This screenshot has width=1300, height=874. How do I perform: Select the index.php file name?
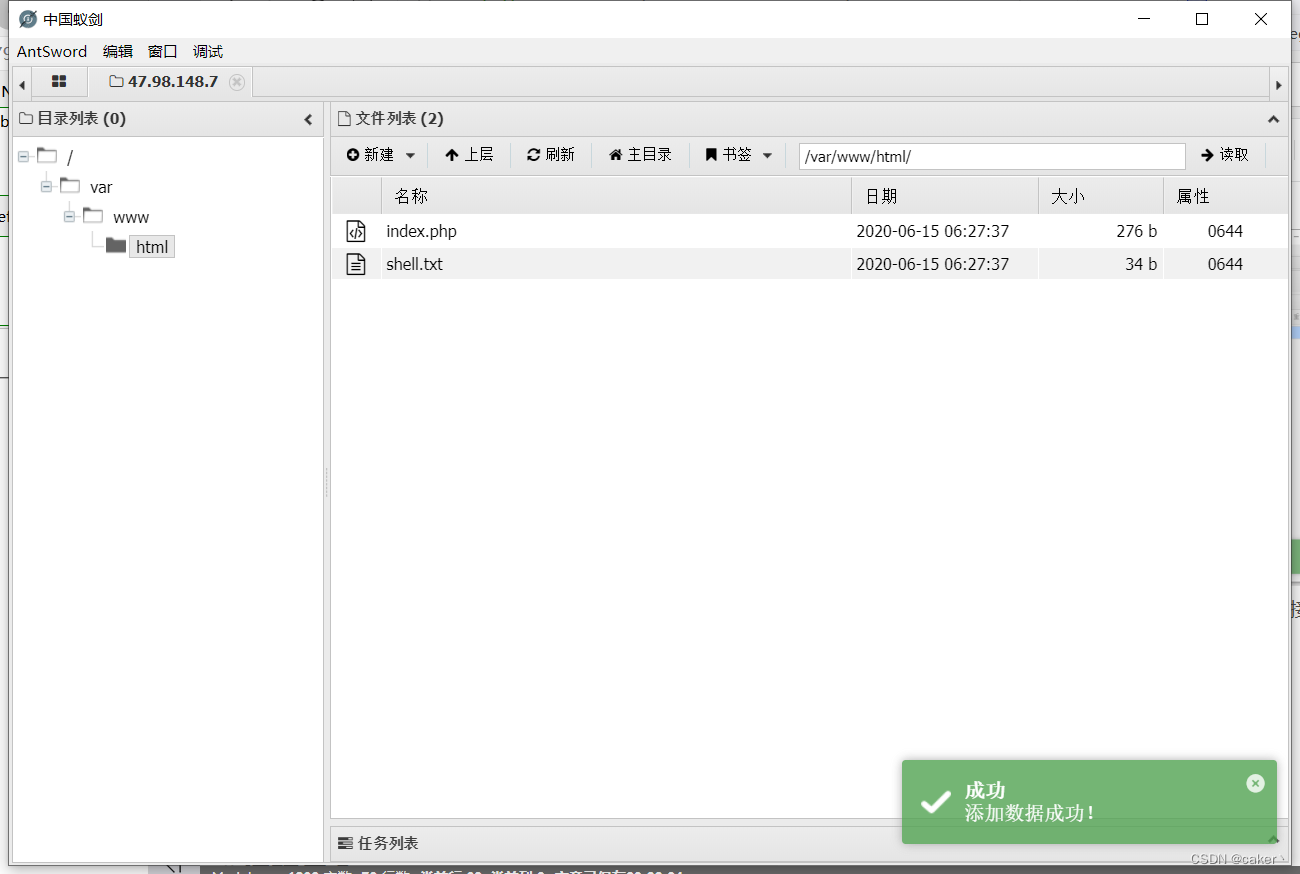pyautogui.click(x=421, y=231)
